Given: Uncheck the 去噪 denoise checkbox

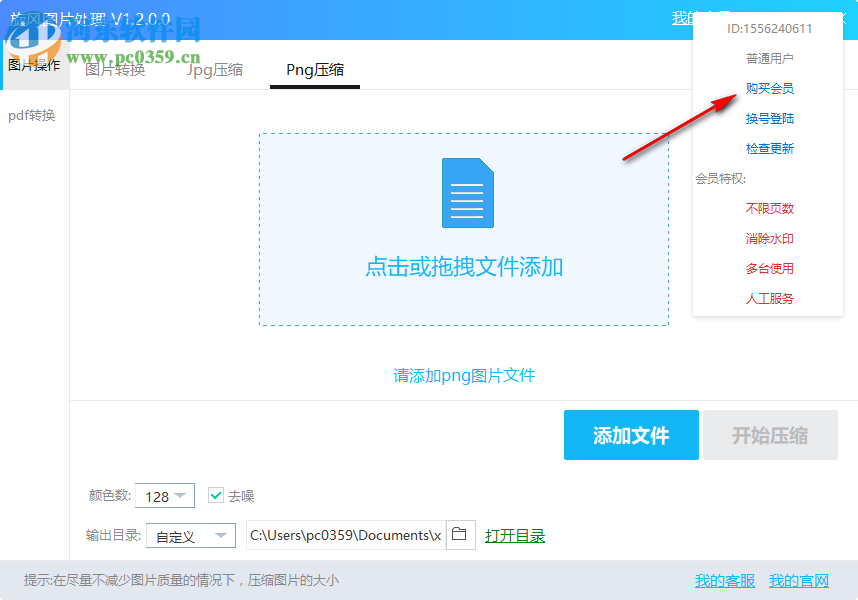Looking at the screenshot, I should [x=216, y=495].
